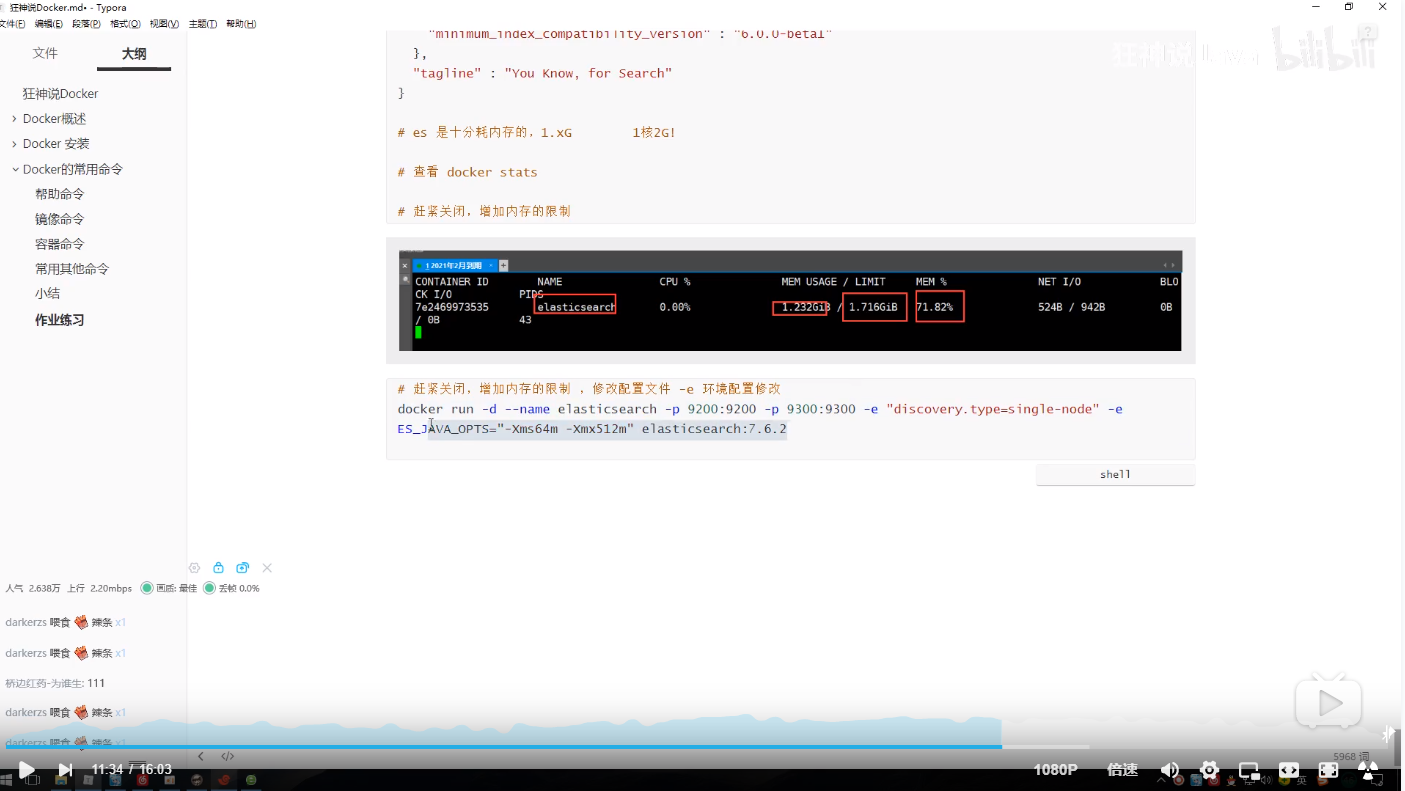Screen dimensions: 1405x791
Task: Enable picture-in-picture mode icon
Action: pos(1249,771)
